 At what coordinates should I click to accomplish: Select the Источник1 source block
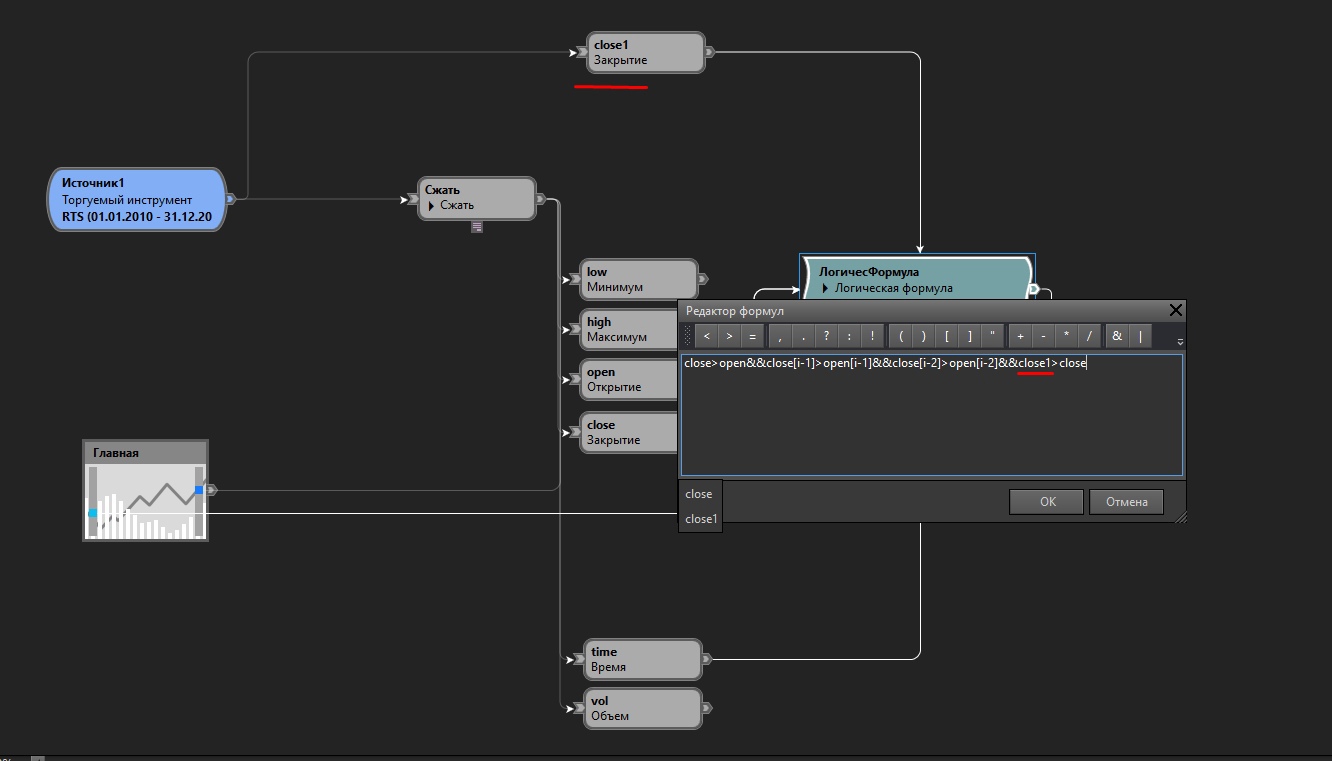(136, 199)
